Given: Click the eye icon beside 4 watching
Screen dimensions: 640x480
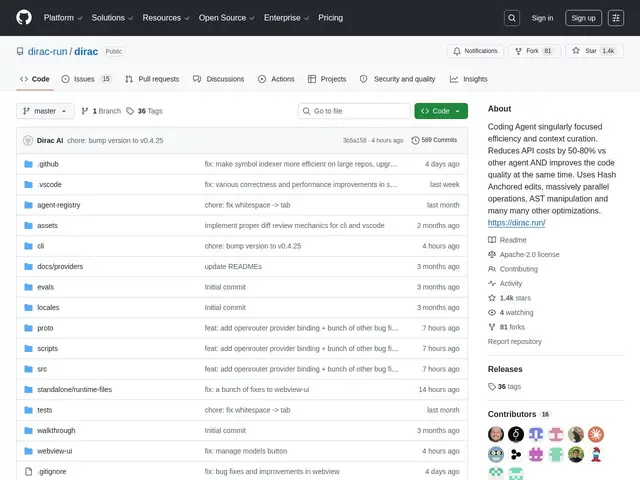Looking at the screenshot, I should point(492,313).
